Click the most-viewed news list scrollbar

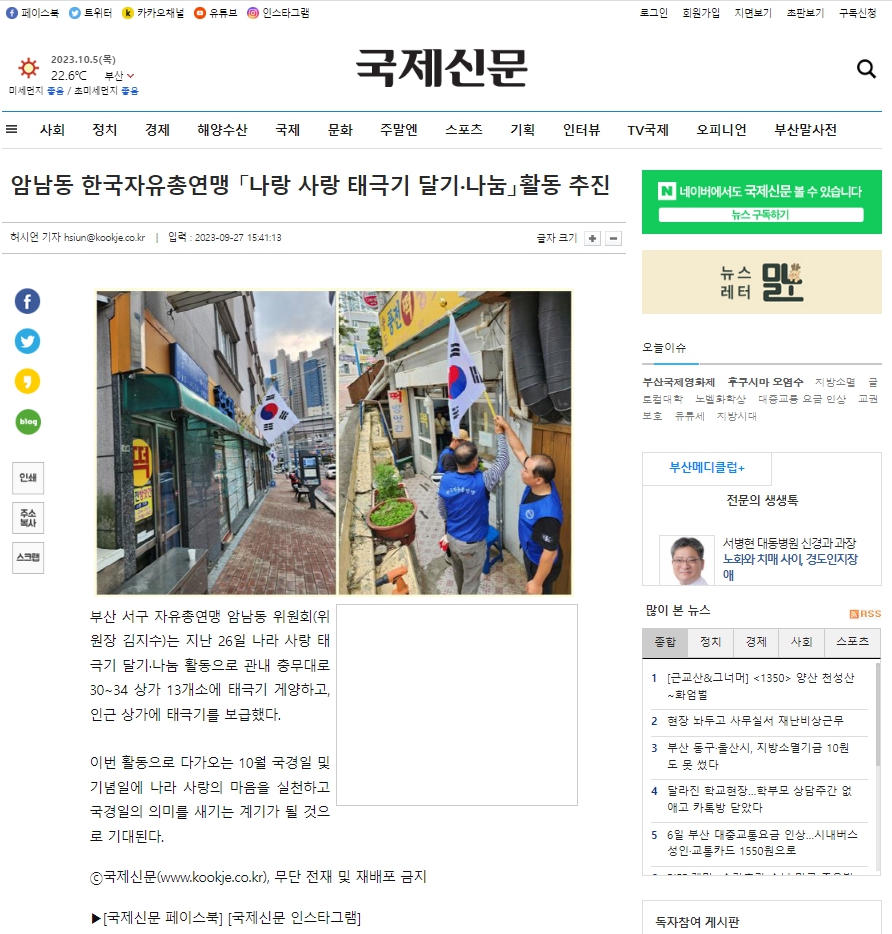click(878, 715)
